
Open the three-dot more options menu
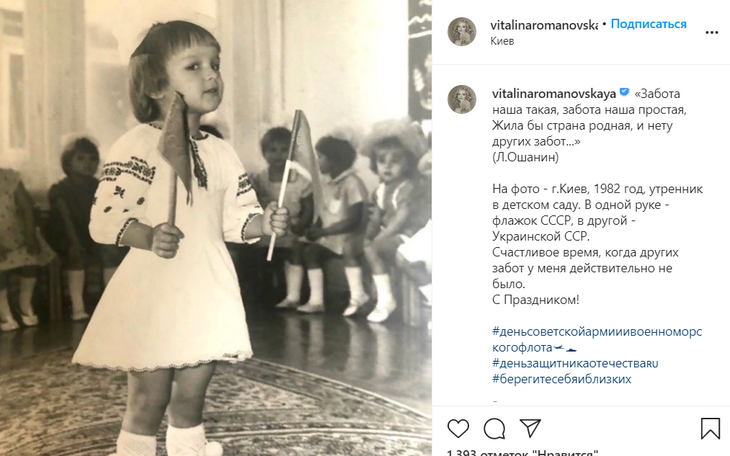(712, 33)
